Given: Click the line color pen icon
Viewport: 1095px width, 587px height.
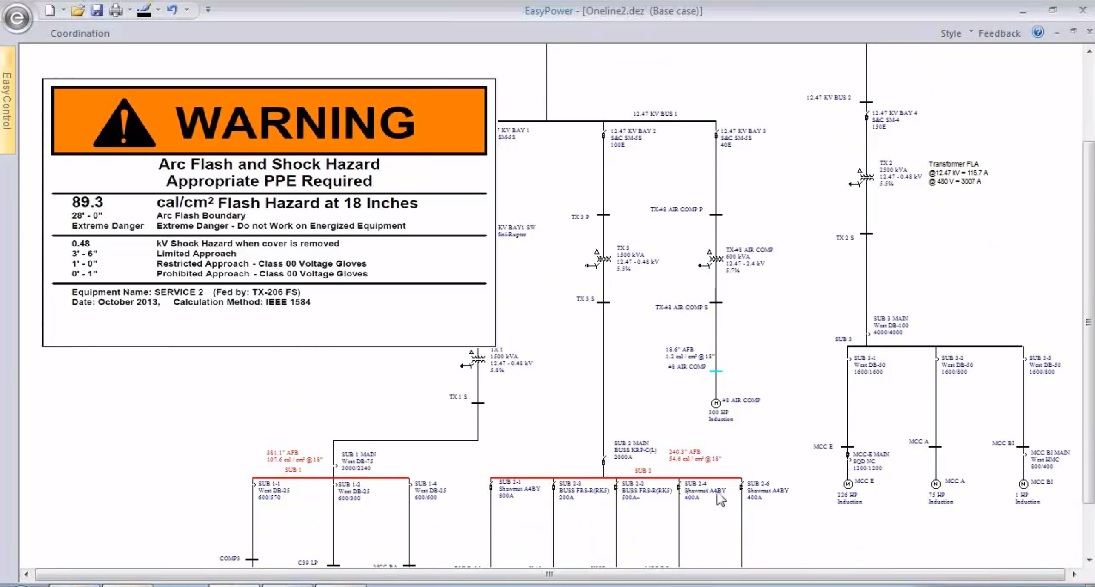Looking at the screenshot, I should point(143,10).
